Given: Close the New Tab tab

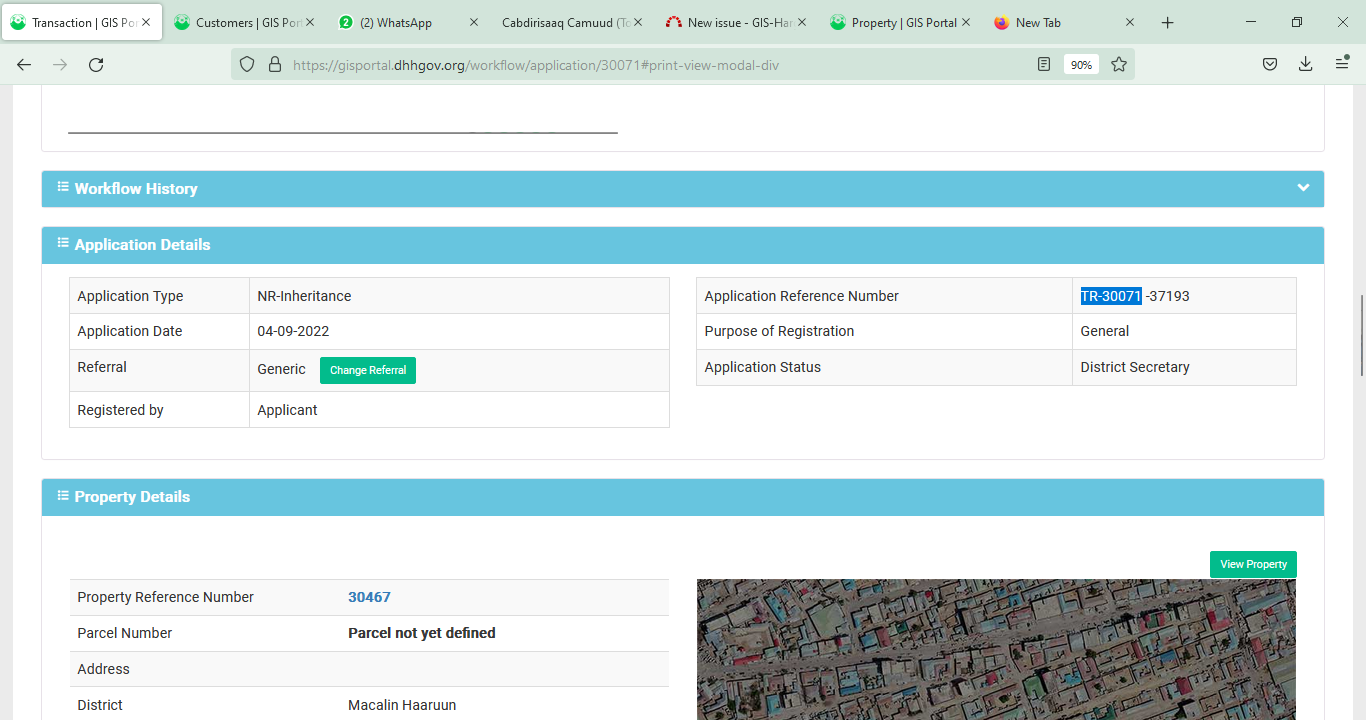Looking at the screenshot, I should [1130, 23].
